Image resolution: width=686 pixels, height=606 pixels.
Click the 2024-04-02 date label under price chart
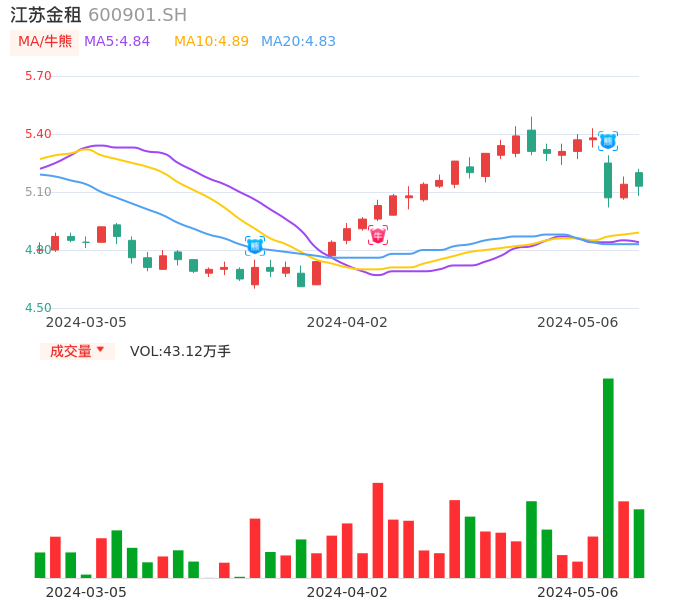[346, 322]
